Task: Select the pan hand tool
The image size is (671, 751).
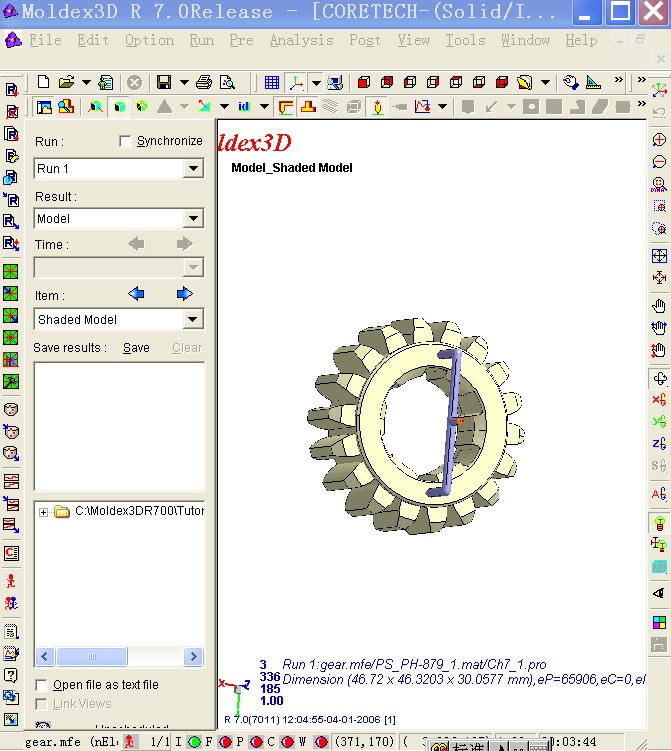Action: pos(660,306)
